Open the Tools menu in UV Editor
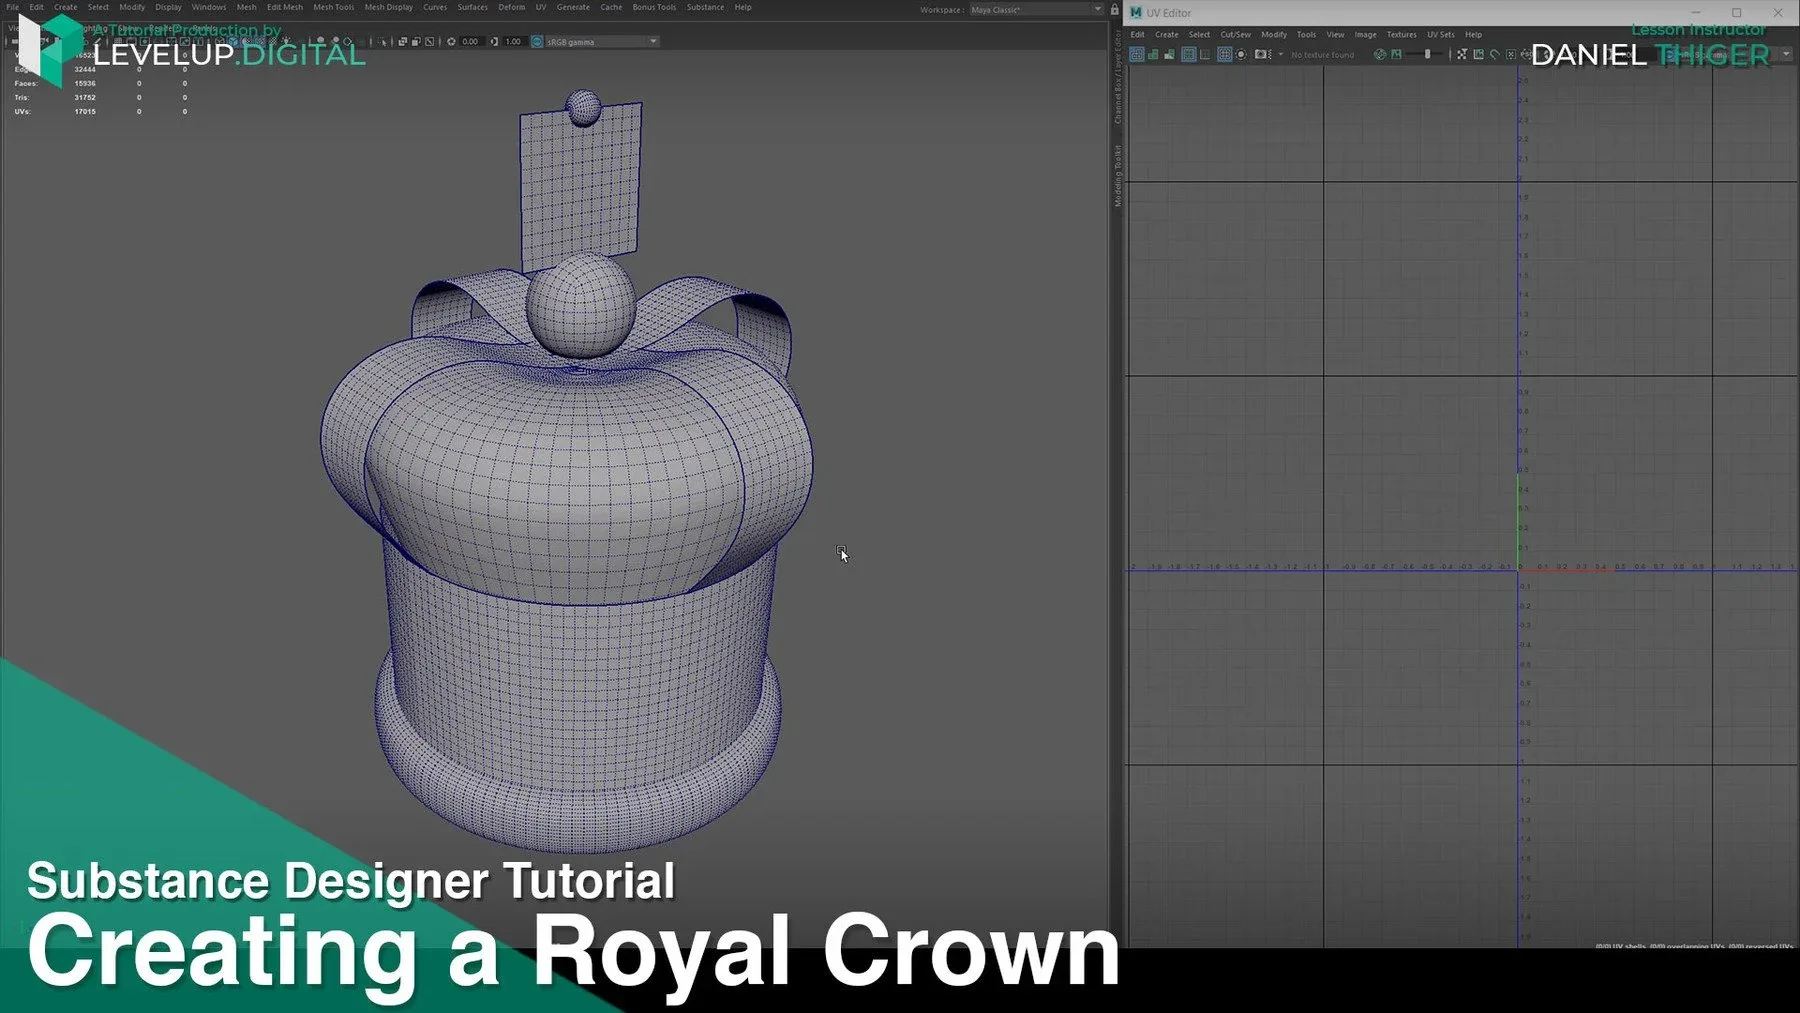This screenshot has height=1013, width=1800. (1307, 34)
